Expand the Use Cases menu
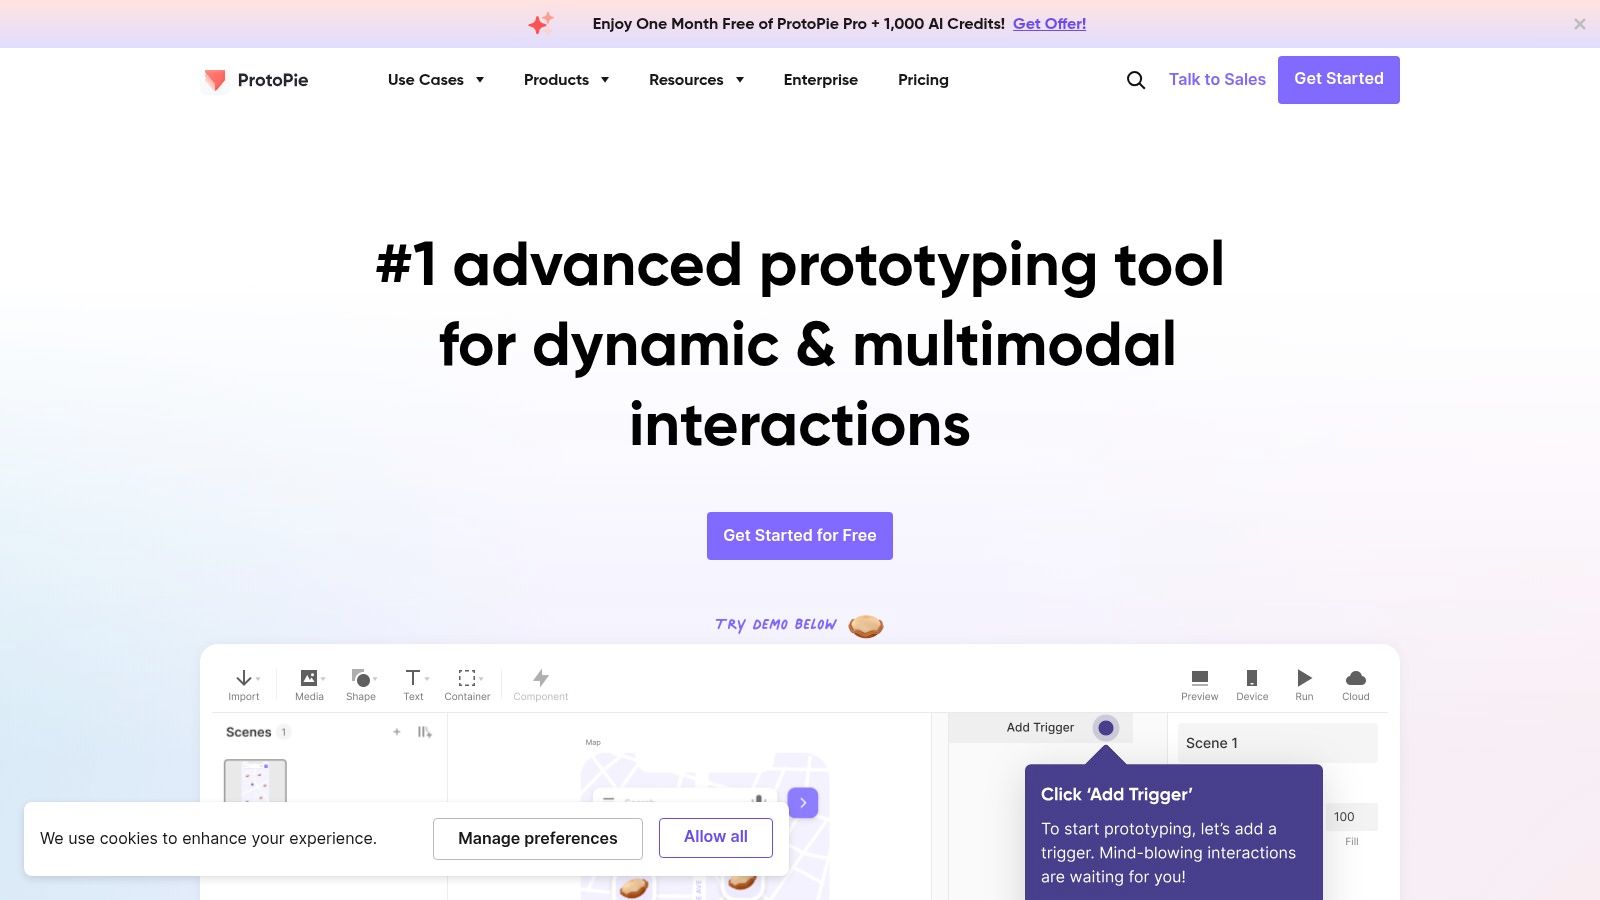Screen dimensions: 1600x900 (x=436, y=80)
